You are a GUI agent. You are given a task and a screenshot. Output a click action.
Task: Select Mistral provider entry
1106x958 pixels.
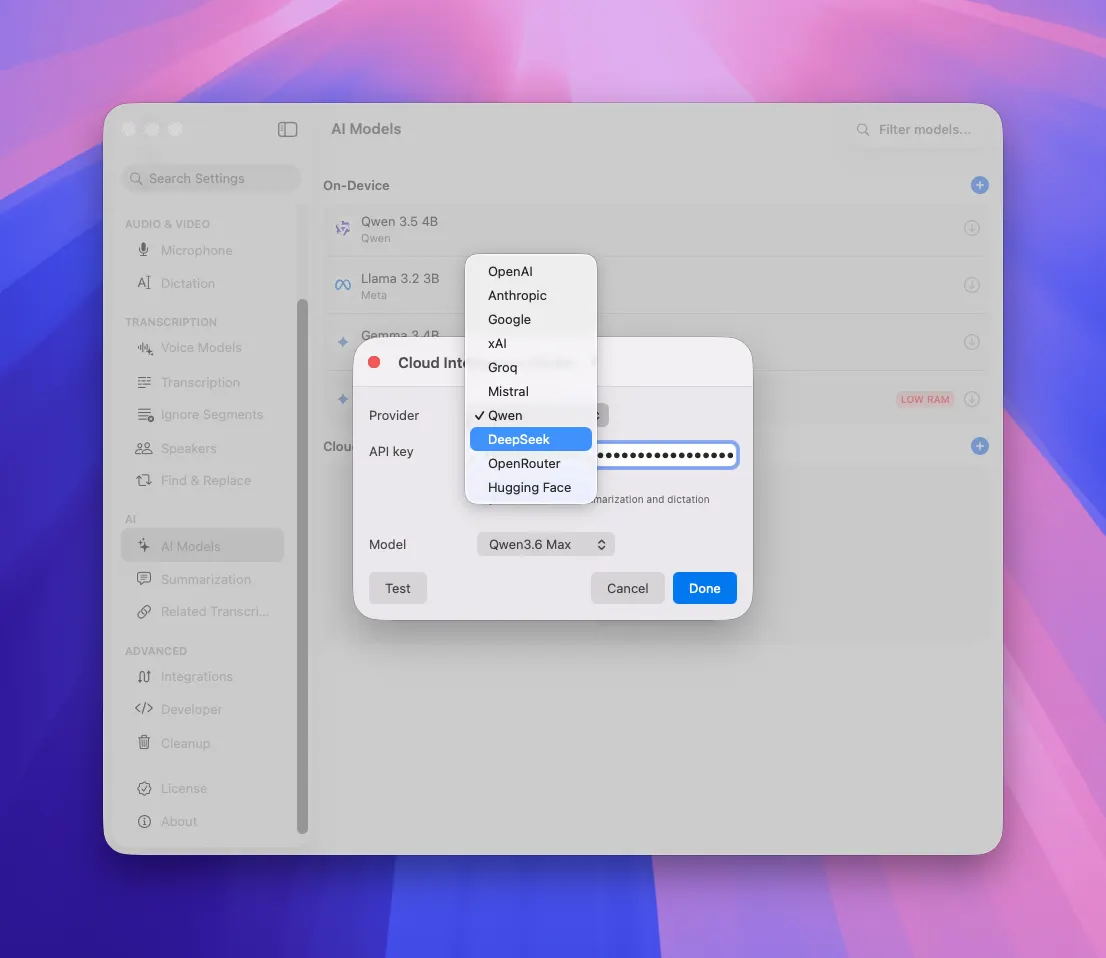click(530, 392)
